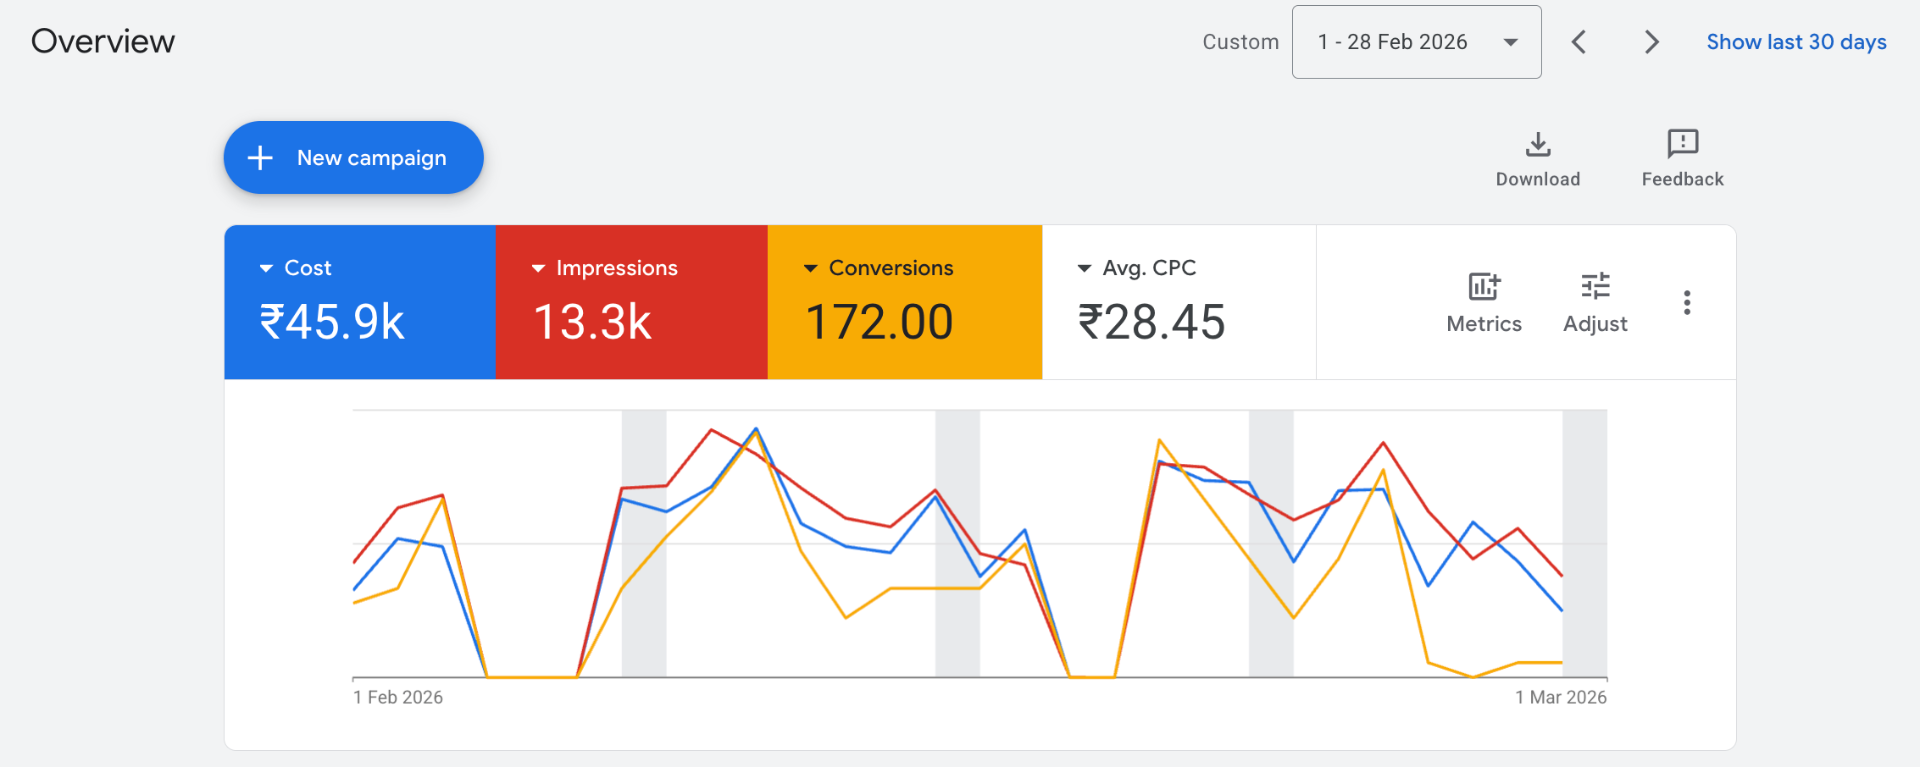Click Show last 30 days link
The width and height of the screenshot is (1920, 767).
tap(1796, 42)
